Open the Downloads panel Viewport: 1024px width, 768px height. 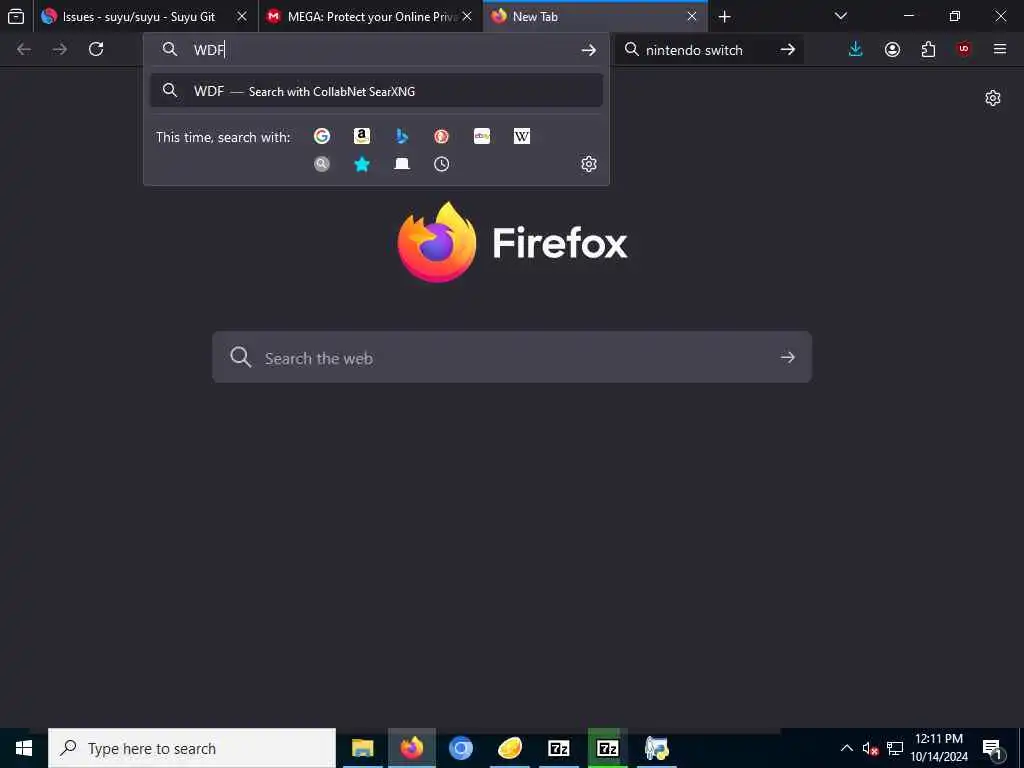(856, 49)
